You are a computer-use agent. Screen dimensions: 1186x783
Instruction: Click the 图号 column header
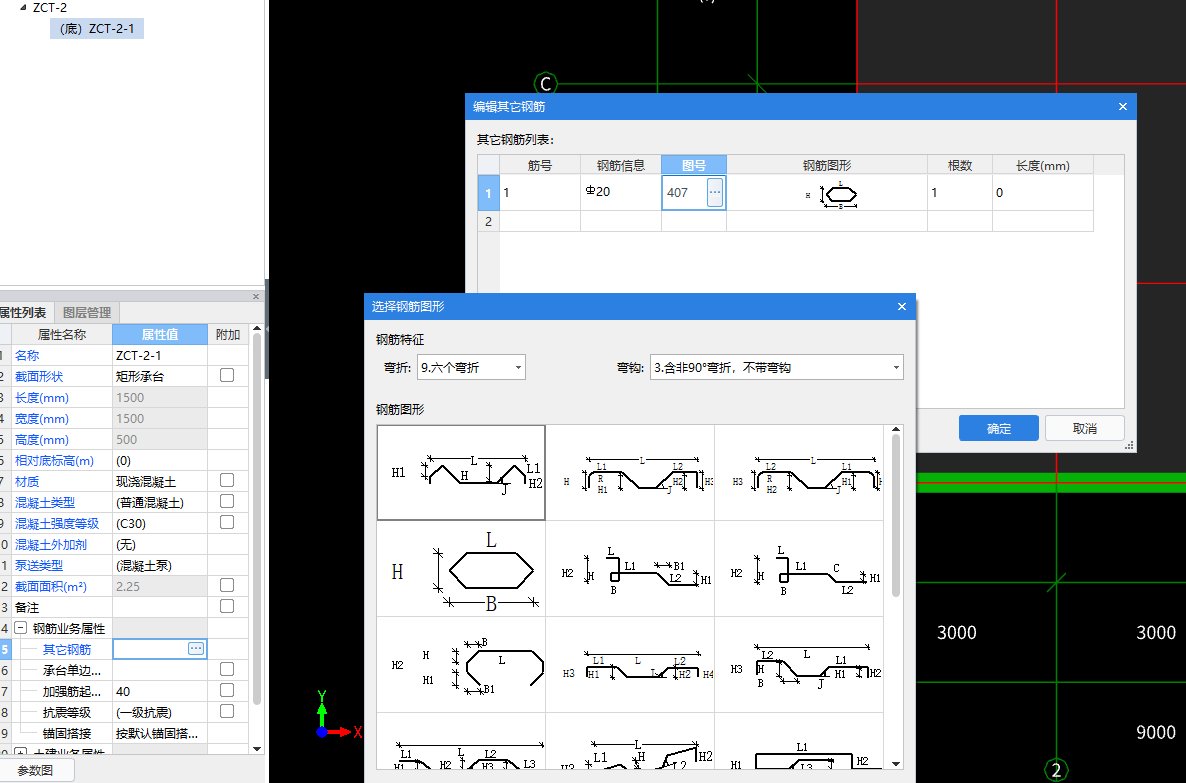pyautogui.click(x=694, y=165)
